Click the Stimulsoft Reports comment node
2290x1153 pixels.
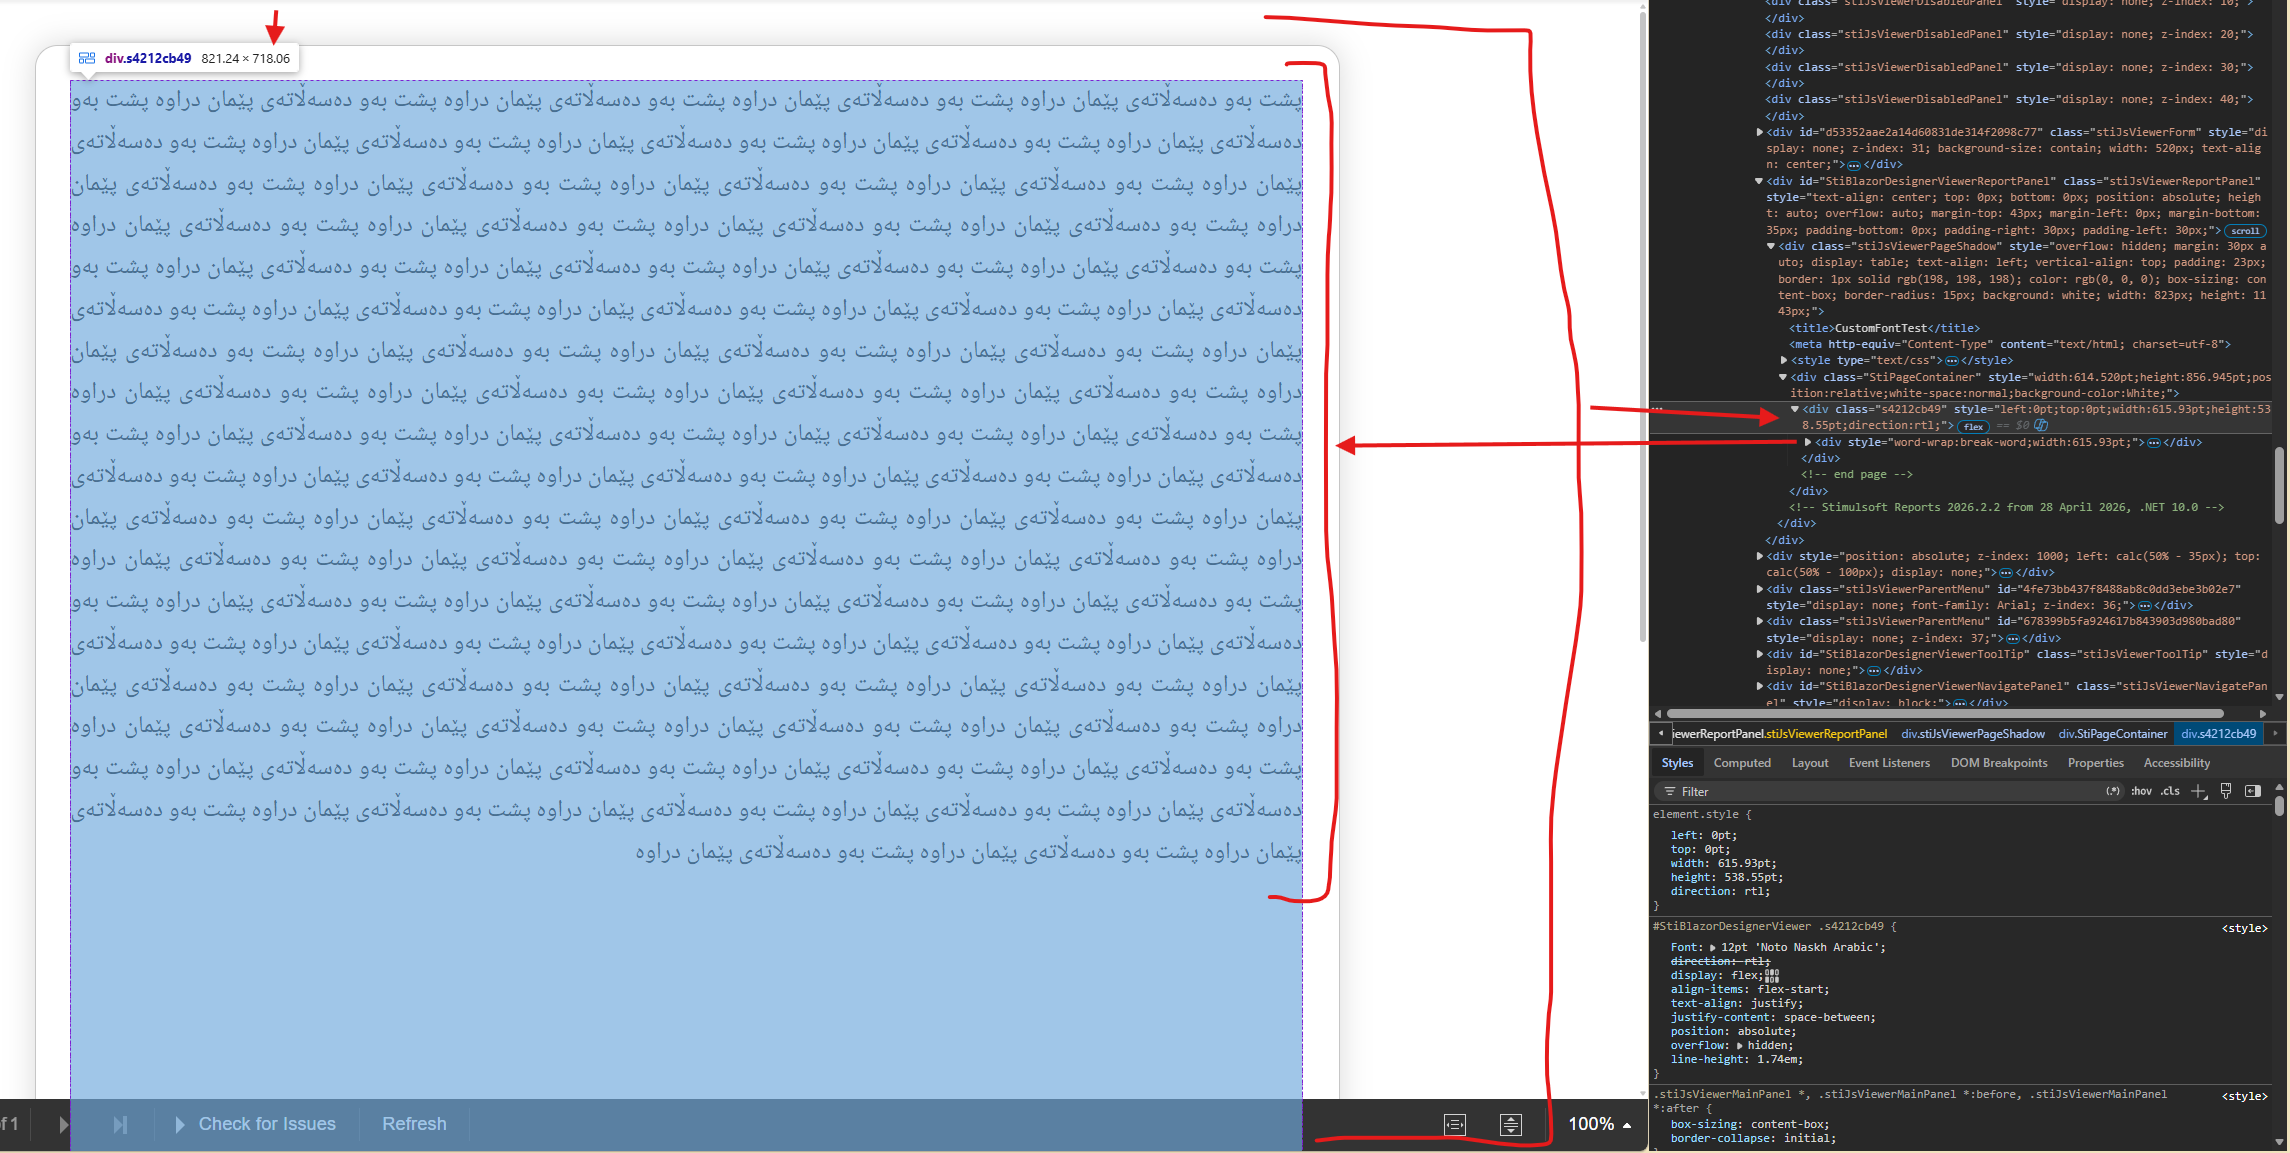click(x=2006, y=507)
